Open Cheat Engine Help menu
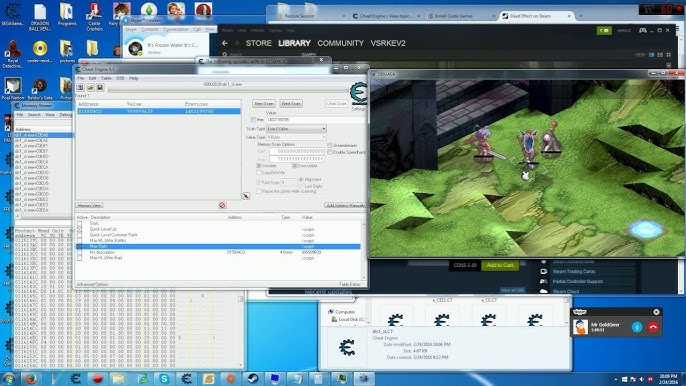This screenshot has height=386, width=686. 134,78
